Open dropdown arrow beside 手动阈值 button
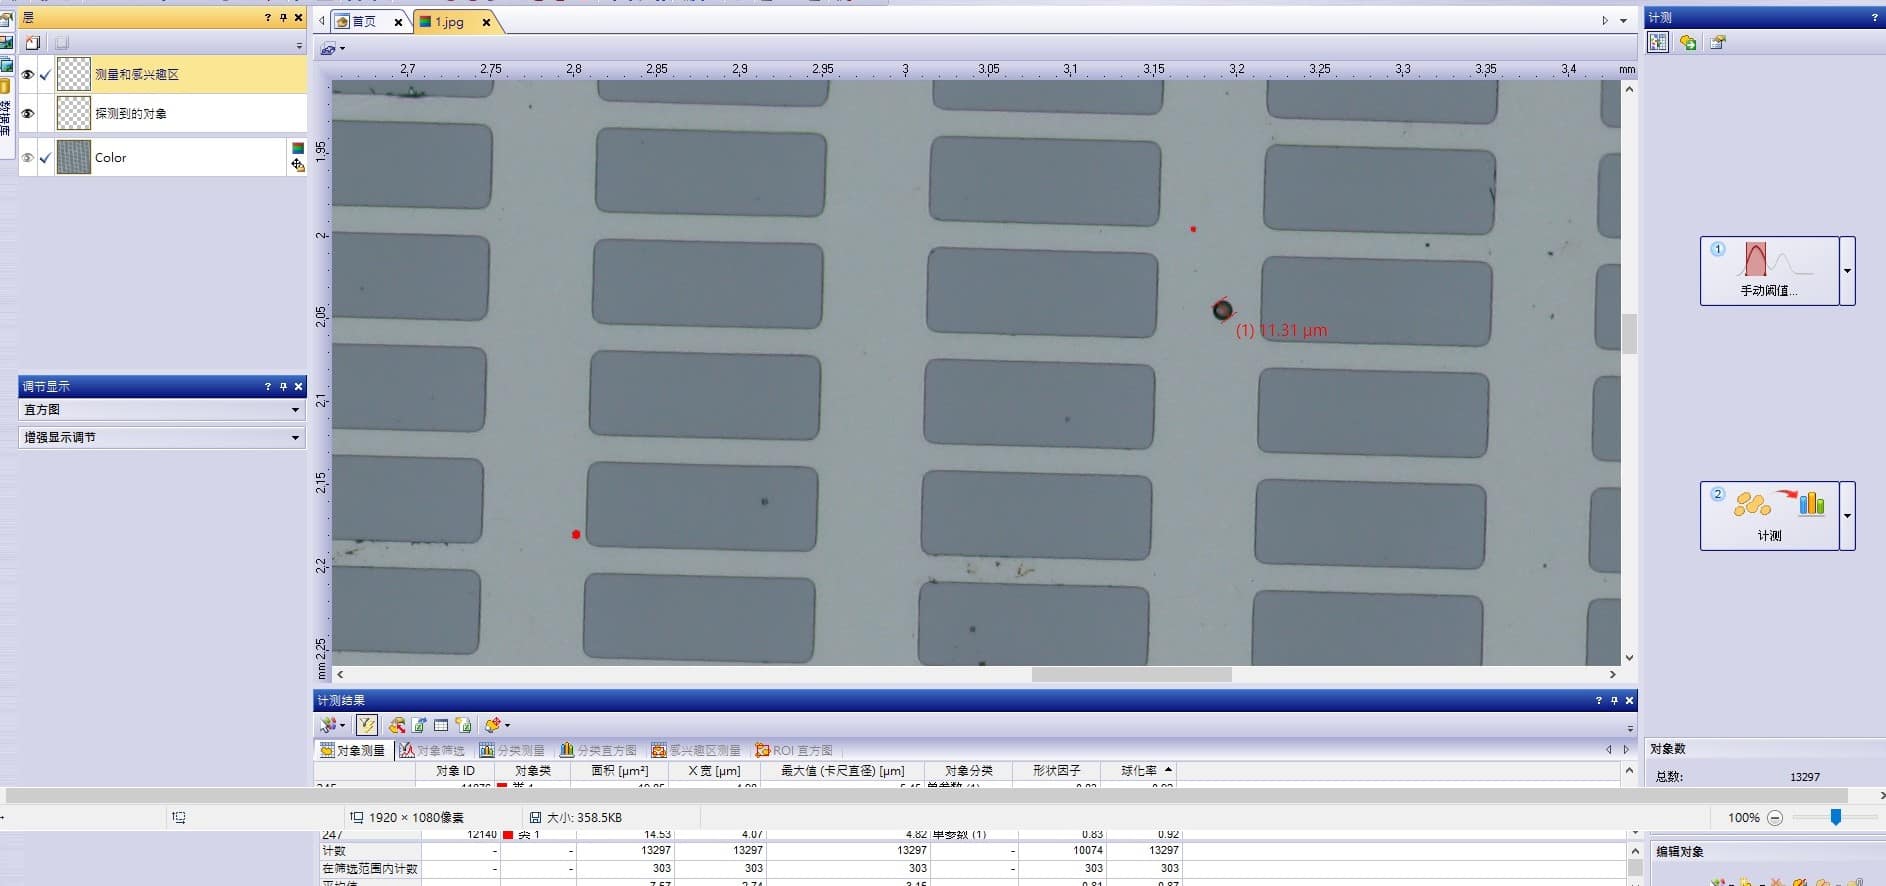The width and height of the screenshot is (1886, 886). click(x=1847, y=271)
